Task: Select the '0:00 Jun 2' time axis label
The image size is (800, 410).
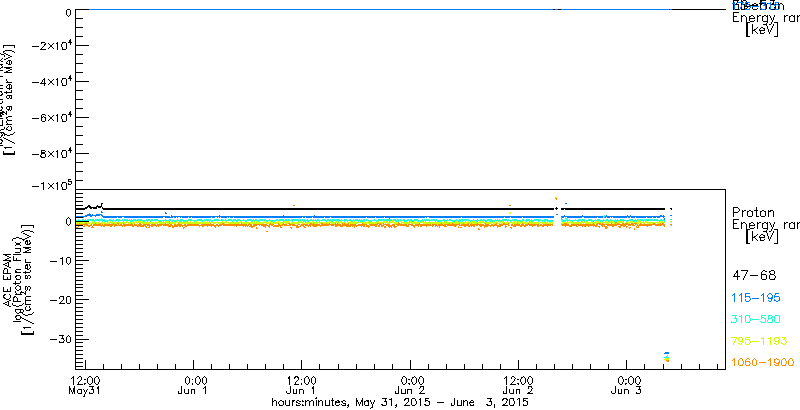Action: pos(411,386)
